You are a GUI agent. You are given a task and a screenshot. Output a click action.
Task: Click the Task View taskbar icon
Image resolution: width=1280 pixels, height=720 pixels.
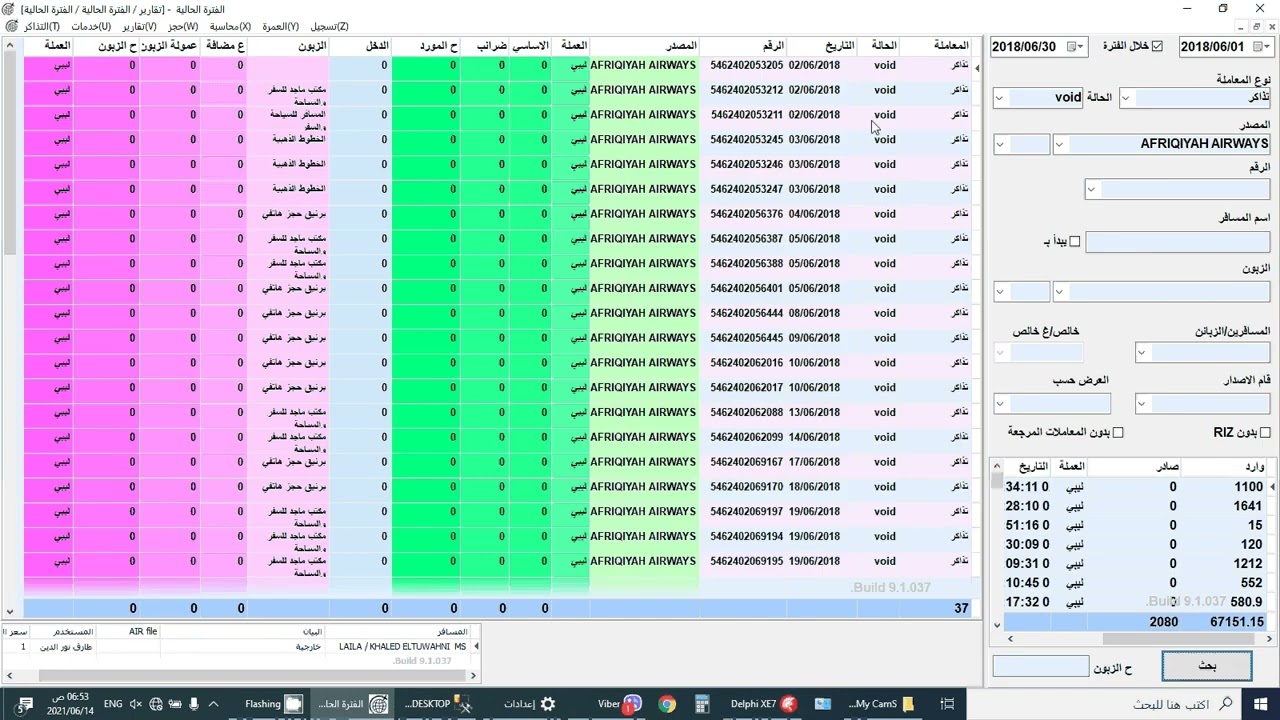click(947, 704)
